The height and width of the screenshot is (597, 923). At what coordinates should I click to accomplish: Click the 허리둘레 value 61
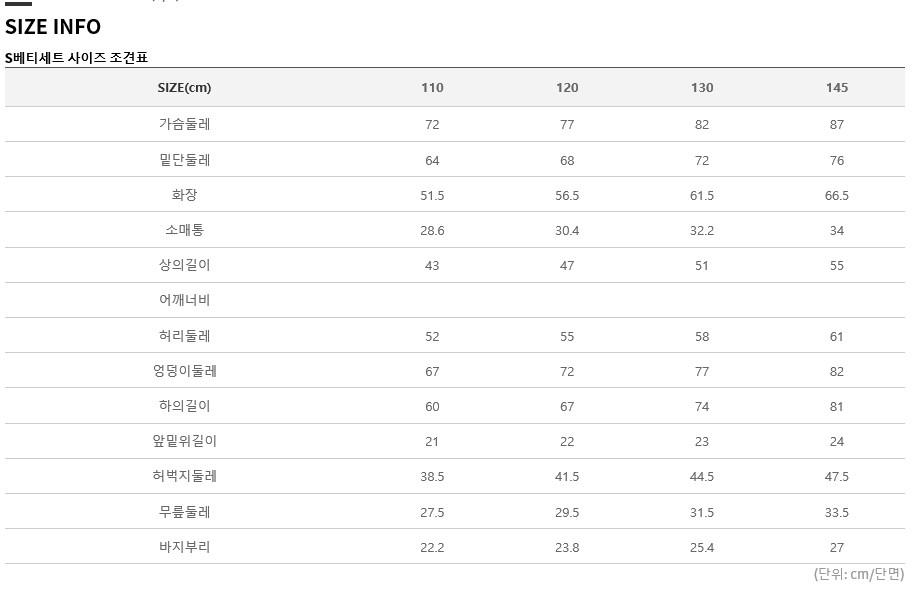837,337
